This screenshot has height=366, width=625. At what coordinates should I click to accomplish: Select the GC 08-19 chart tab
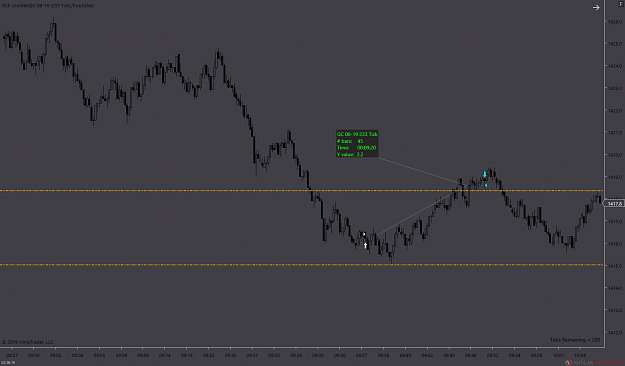8,363
